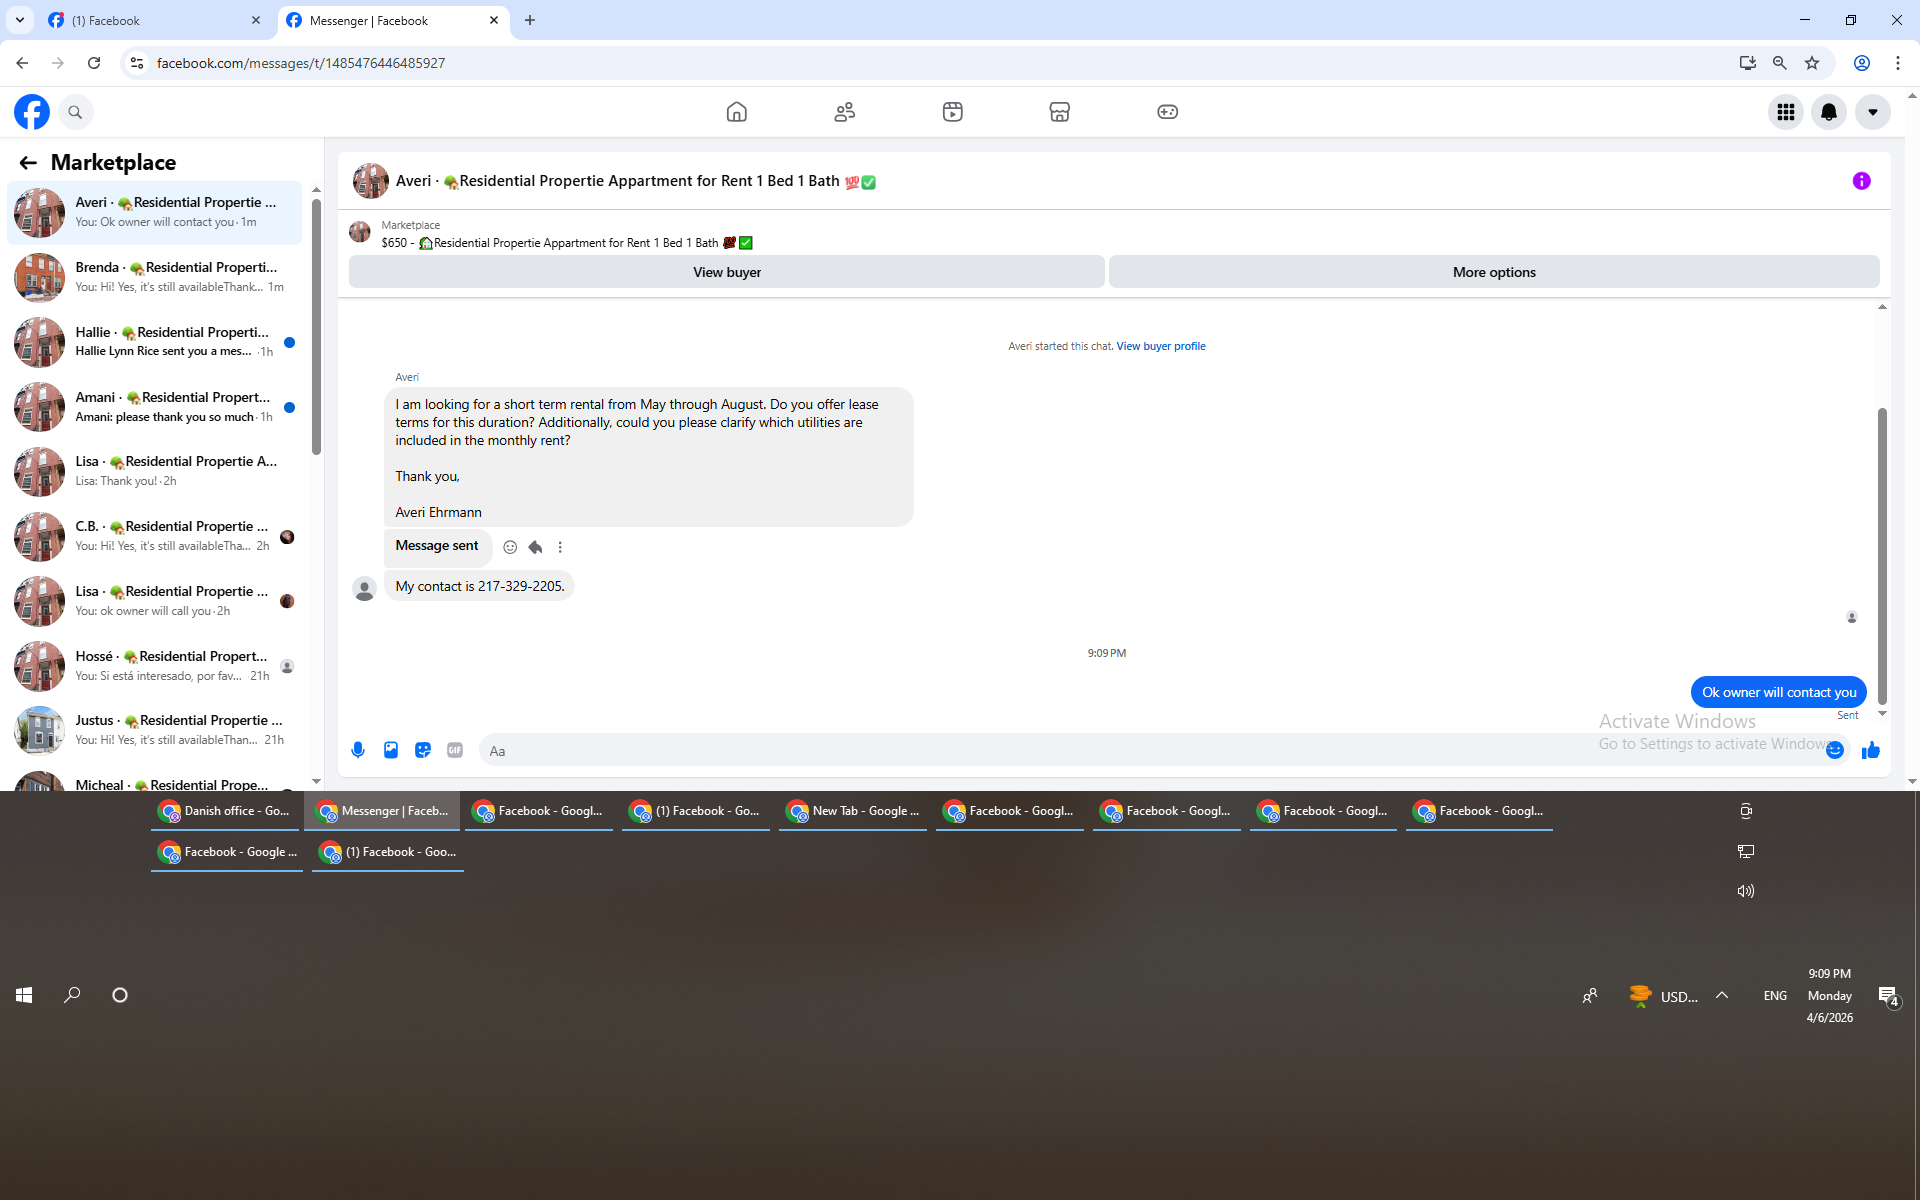The width and height of the screenshot is (1920, 1200).
Task: Attach a photo file icon
Action: (391, 750)
